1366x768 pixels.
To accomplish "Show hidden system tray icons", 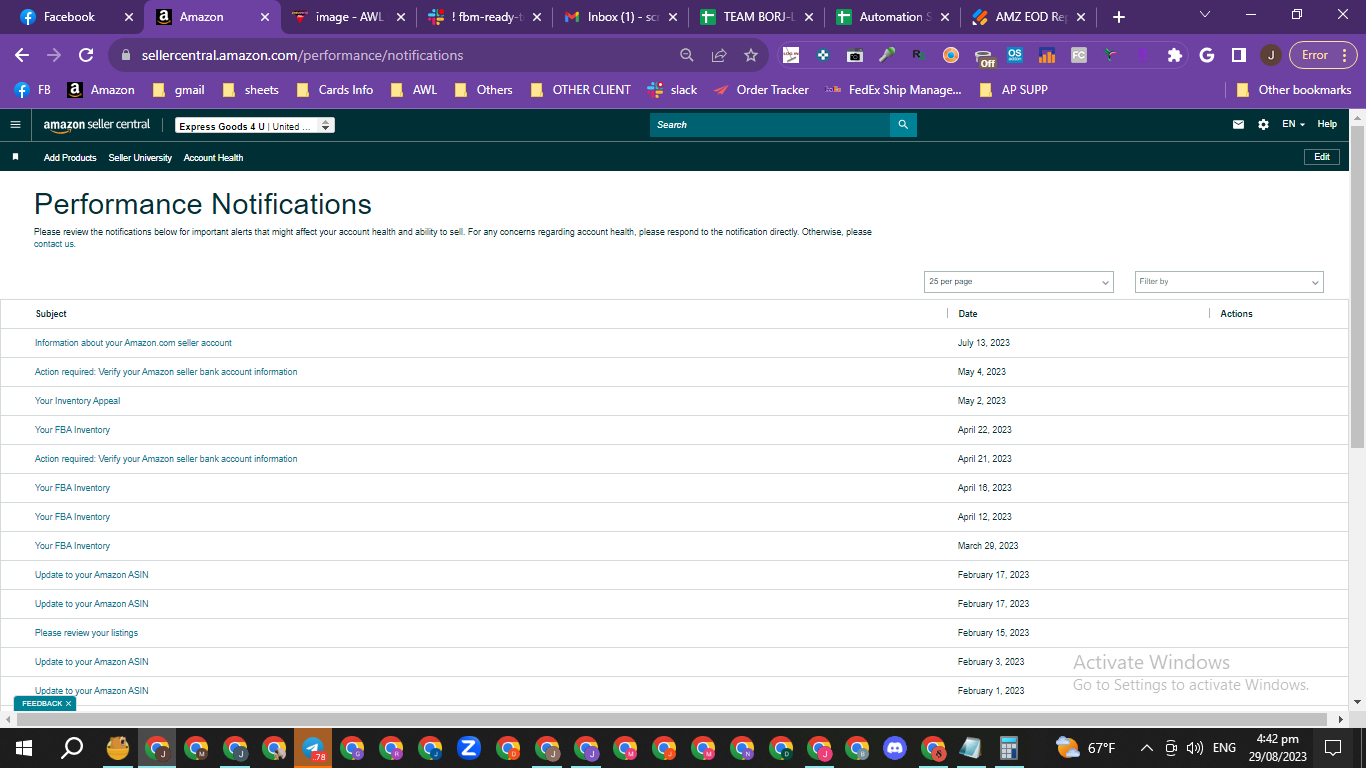I will pos(1147,748).
